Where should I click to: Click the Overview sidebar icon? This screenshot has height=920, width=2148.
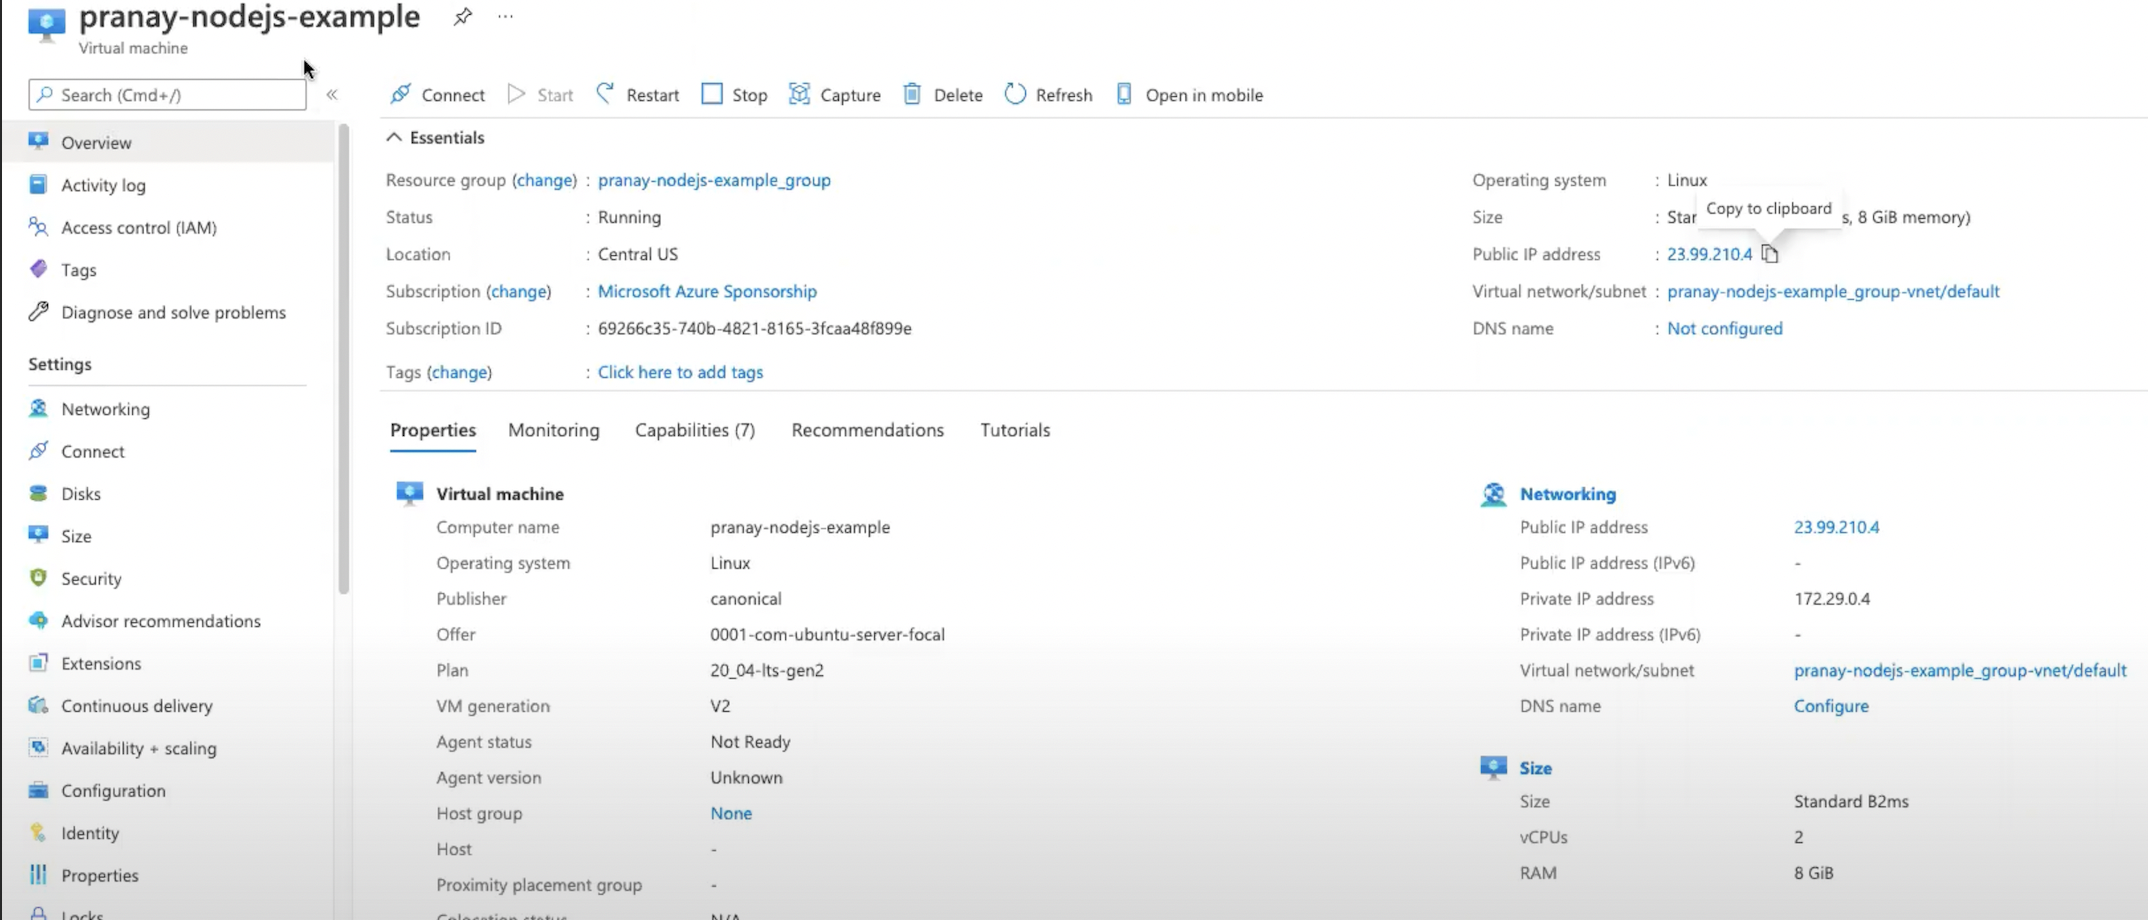[x=38, y=141]
